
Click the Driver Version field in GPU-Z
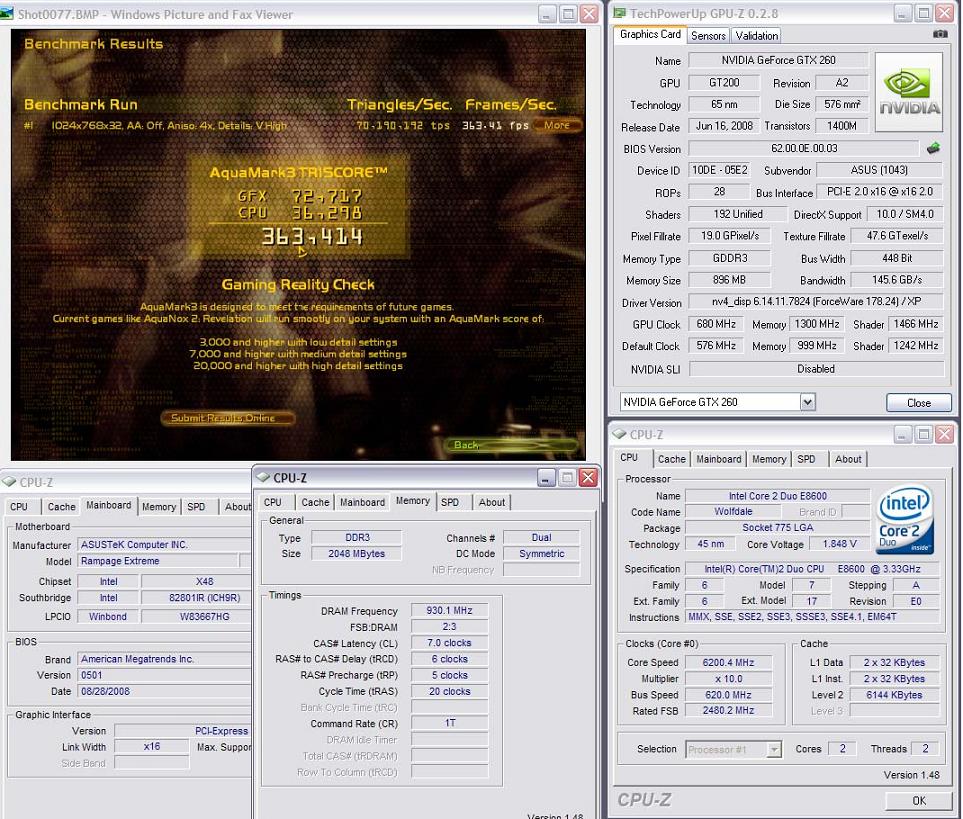pos(816,301)
